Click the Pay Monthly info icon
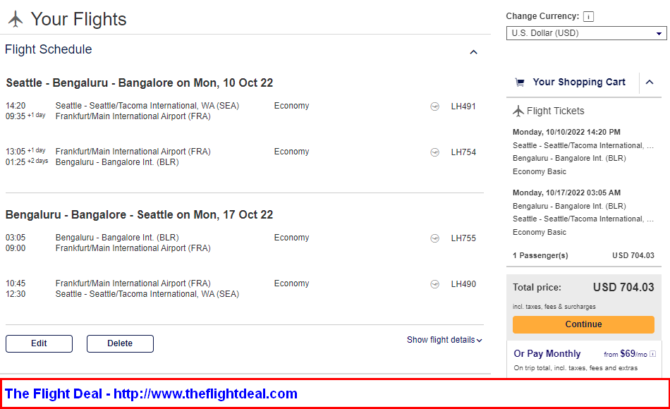This screenshot has height=409, width=670. (x=652, y=354)
